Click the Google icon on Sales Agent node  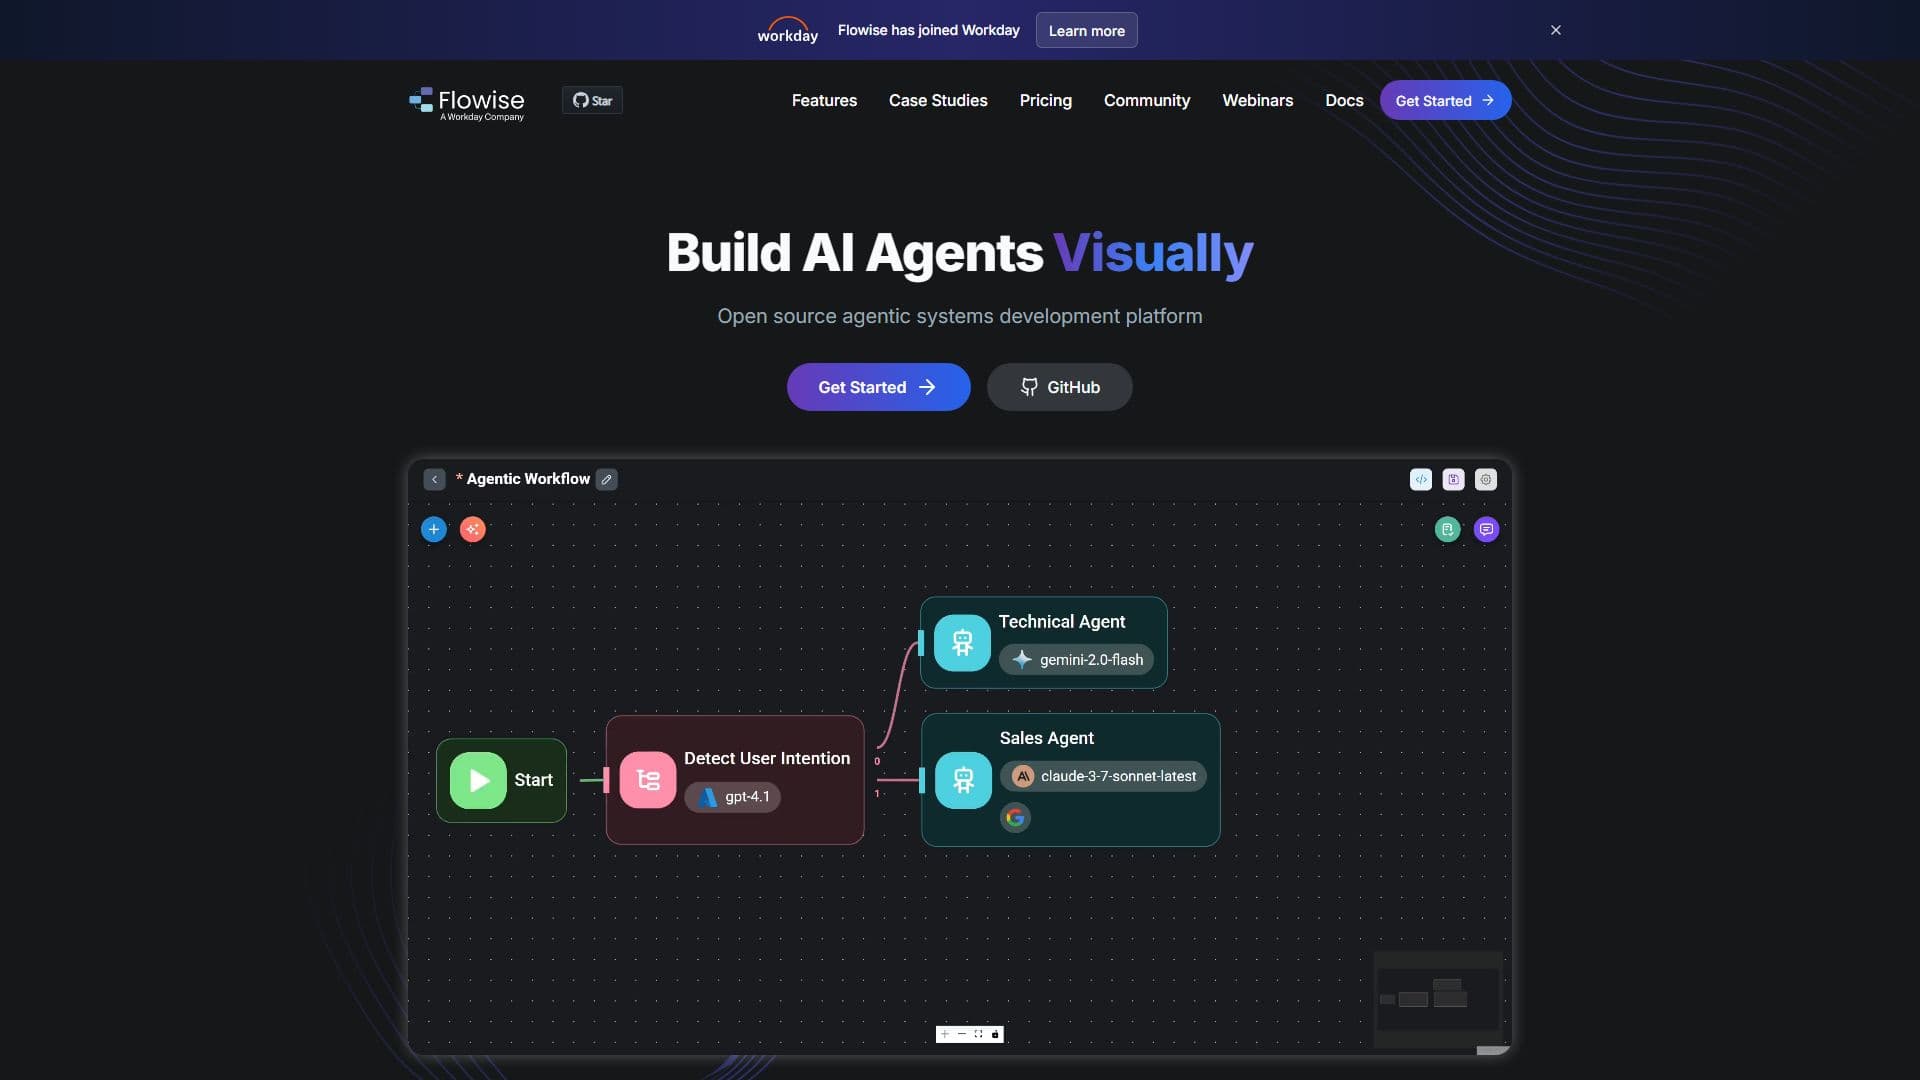(x=1015, y=818)
